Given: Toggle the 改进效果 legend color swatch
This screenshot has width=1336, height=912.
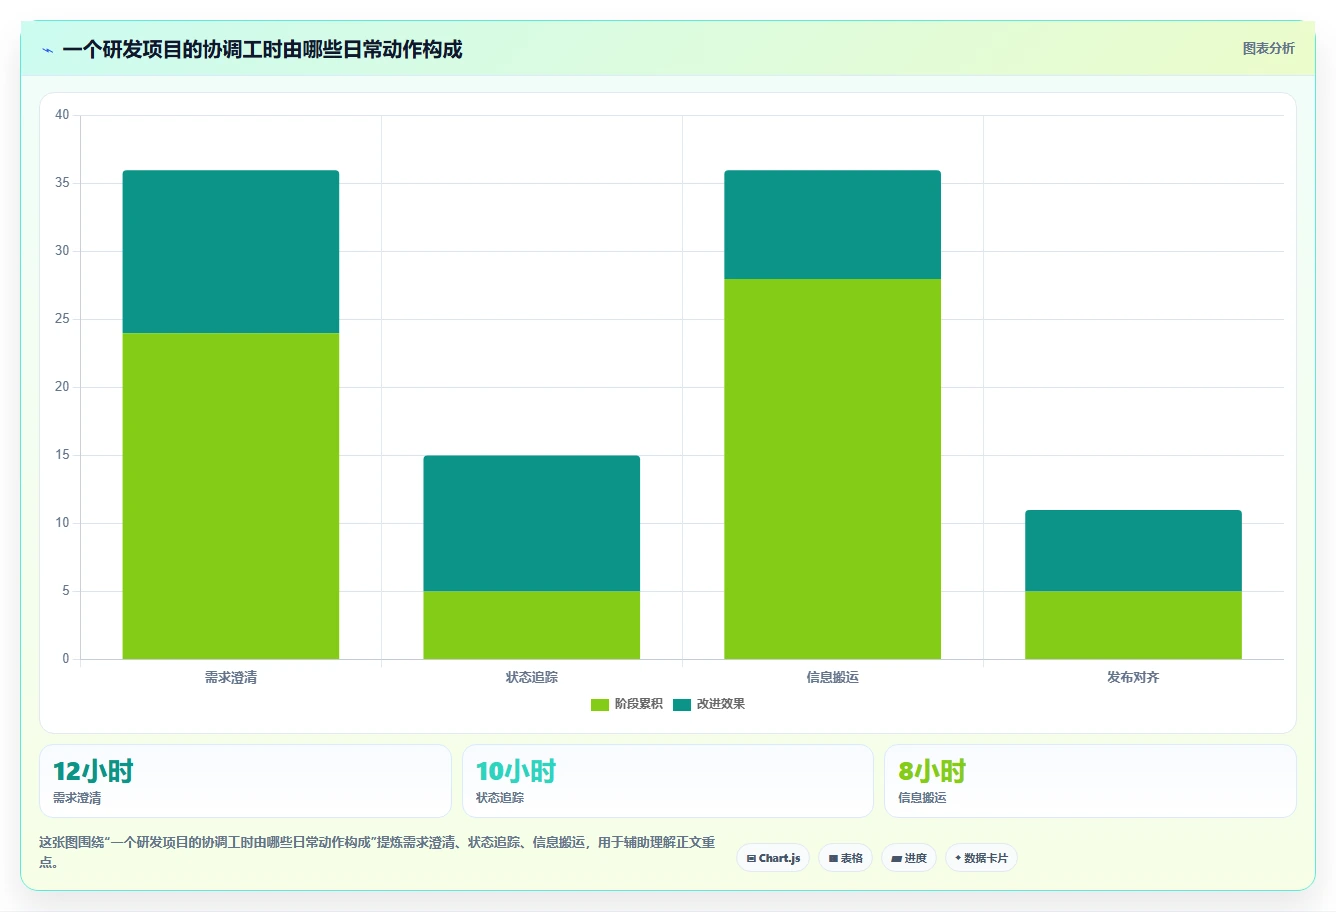Looking at the screenshot, I should [x=681, y=704].
